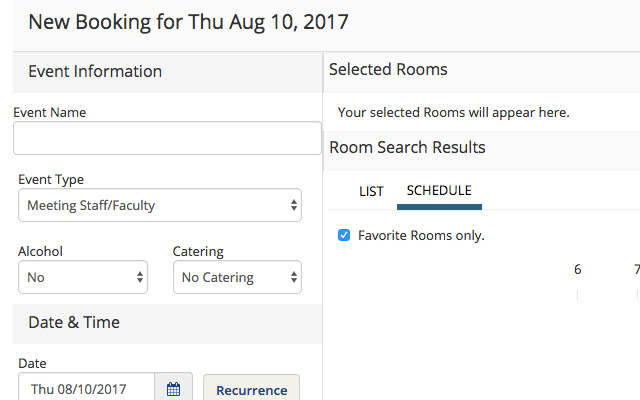Click the Event Name text field
The width and height of the screenshot is (640, 400).
(167, 139)
